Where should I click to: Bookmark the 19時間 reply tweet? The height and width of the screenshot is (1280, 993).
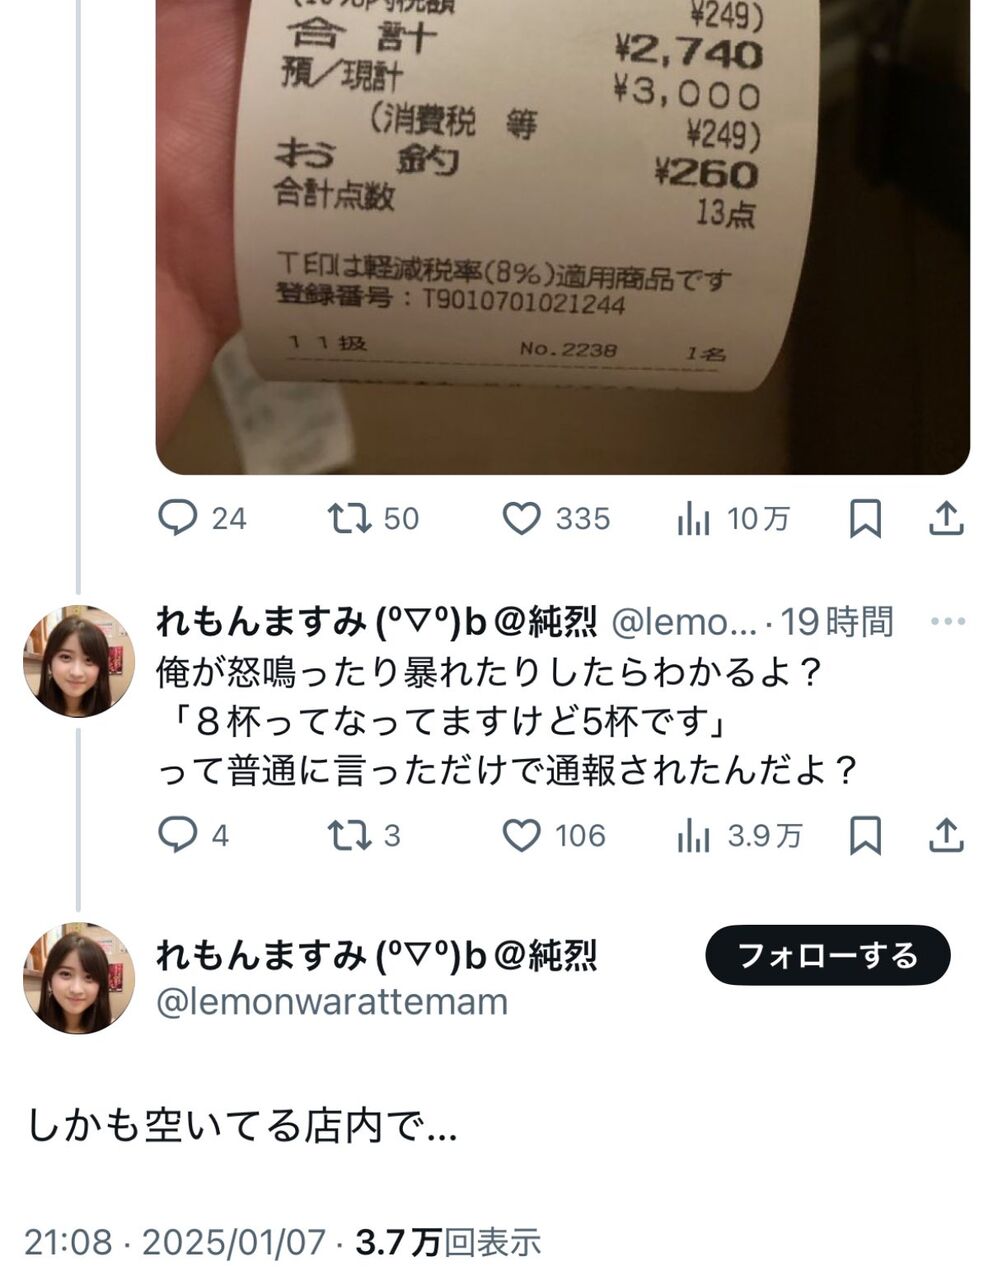(865, 836)
